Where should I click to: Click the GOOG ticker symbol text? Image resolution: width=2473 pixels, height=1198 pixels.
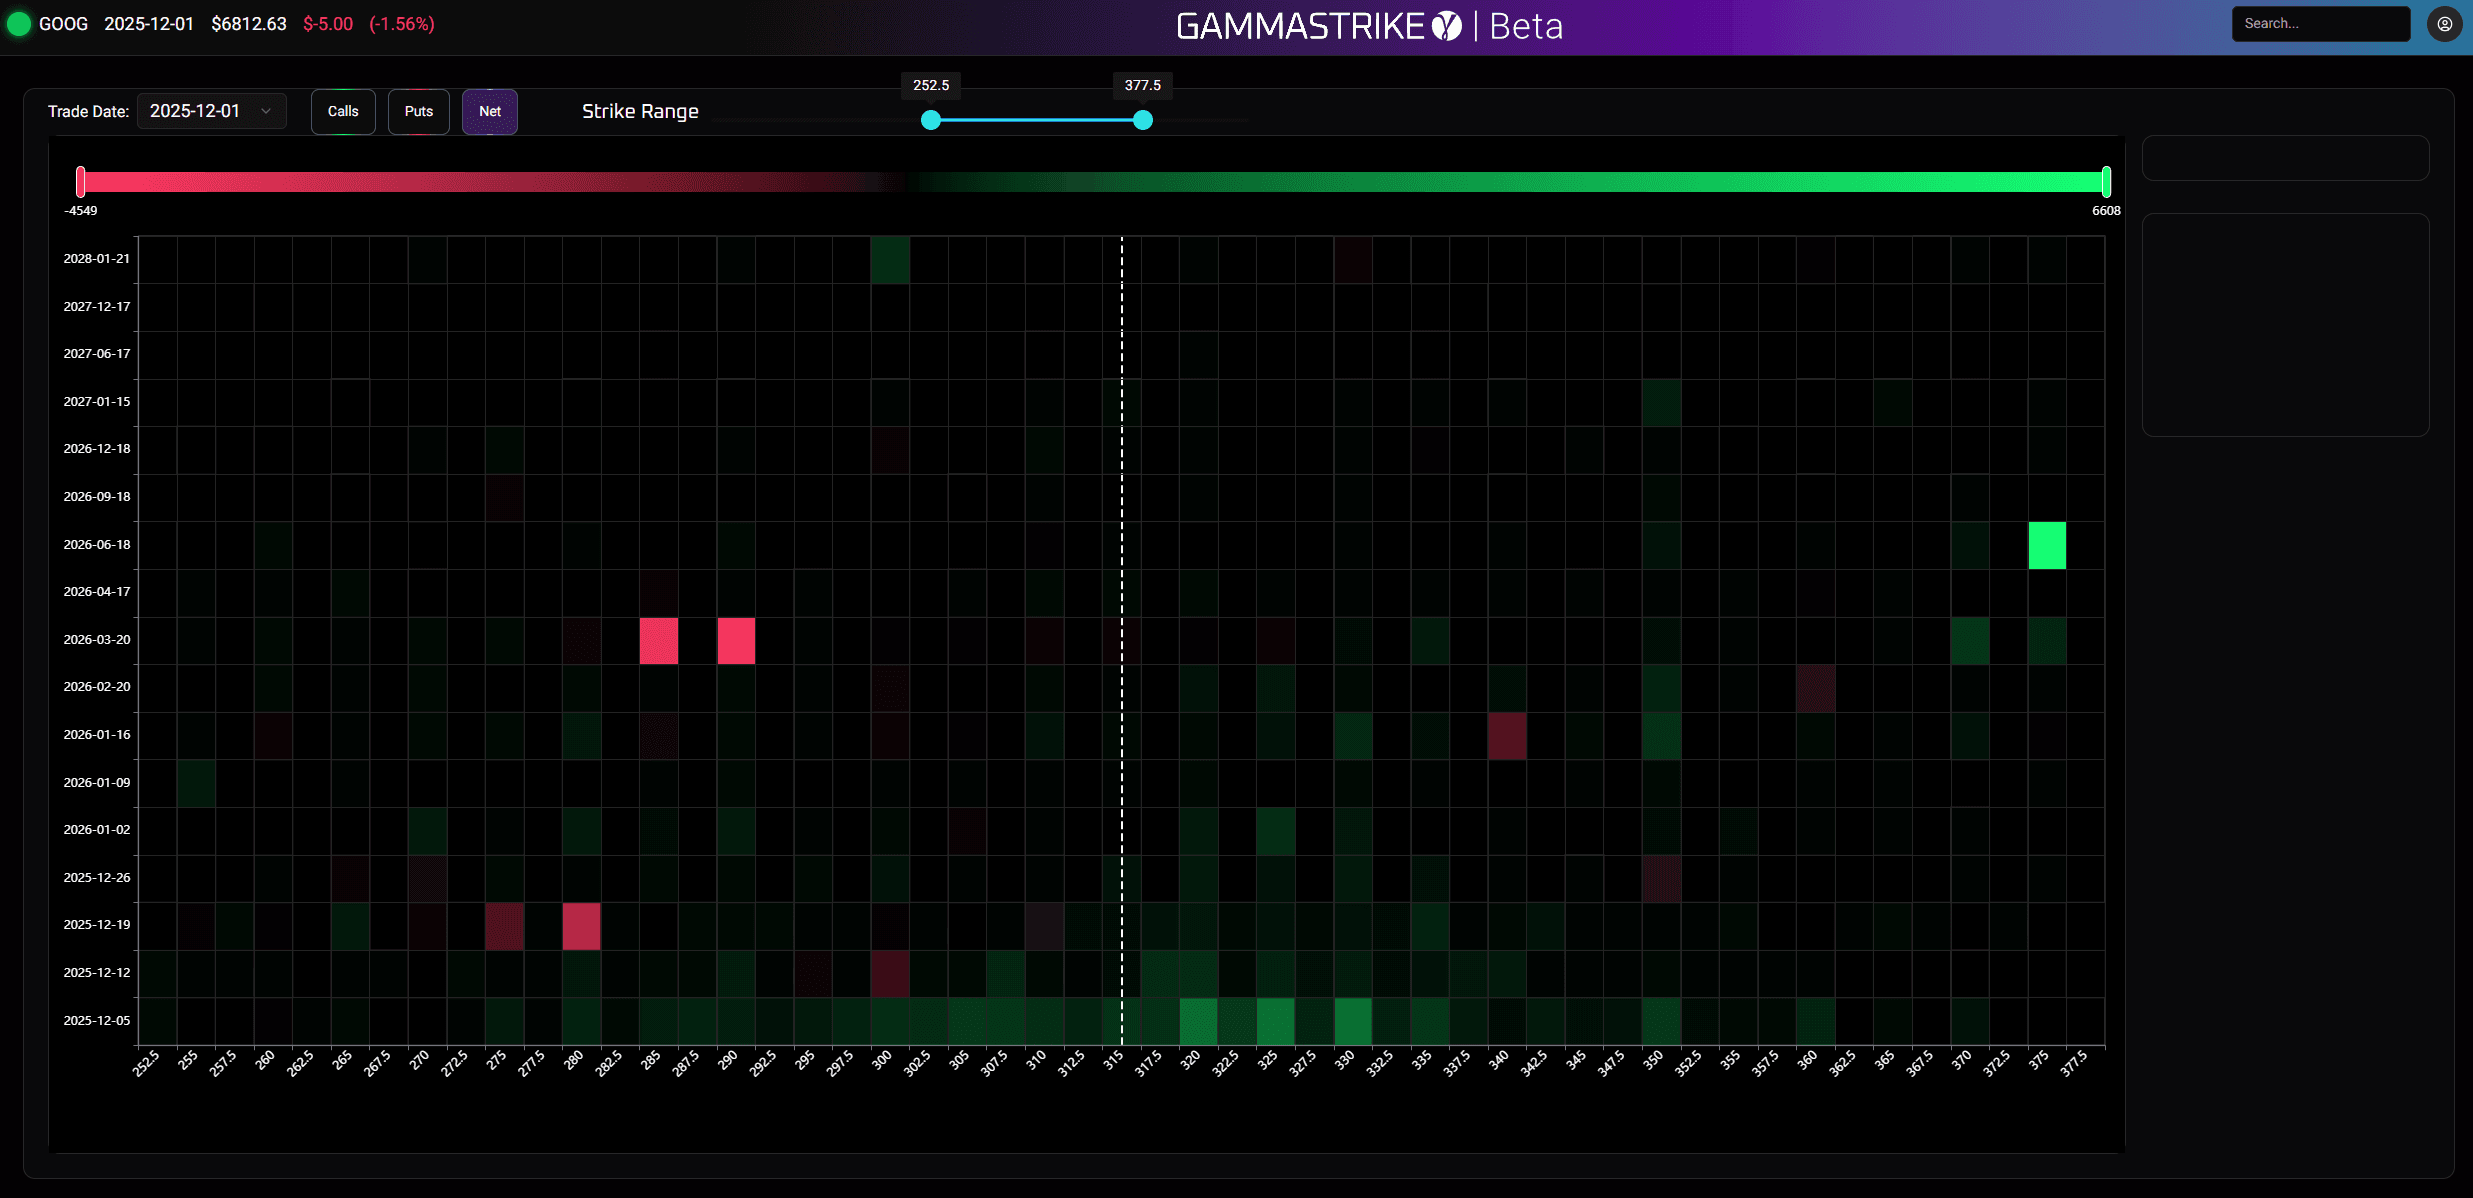(63, 24)
